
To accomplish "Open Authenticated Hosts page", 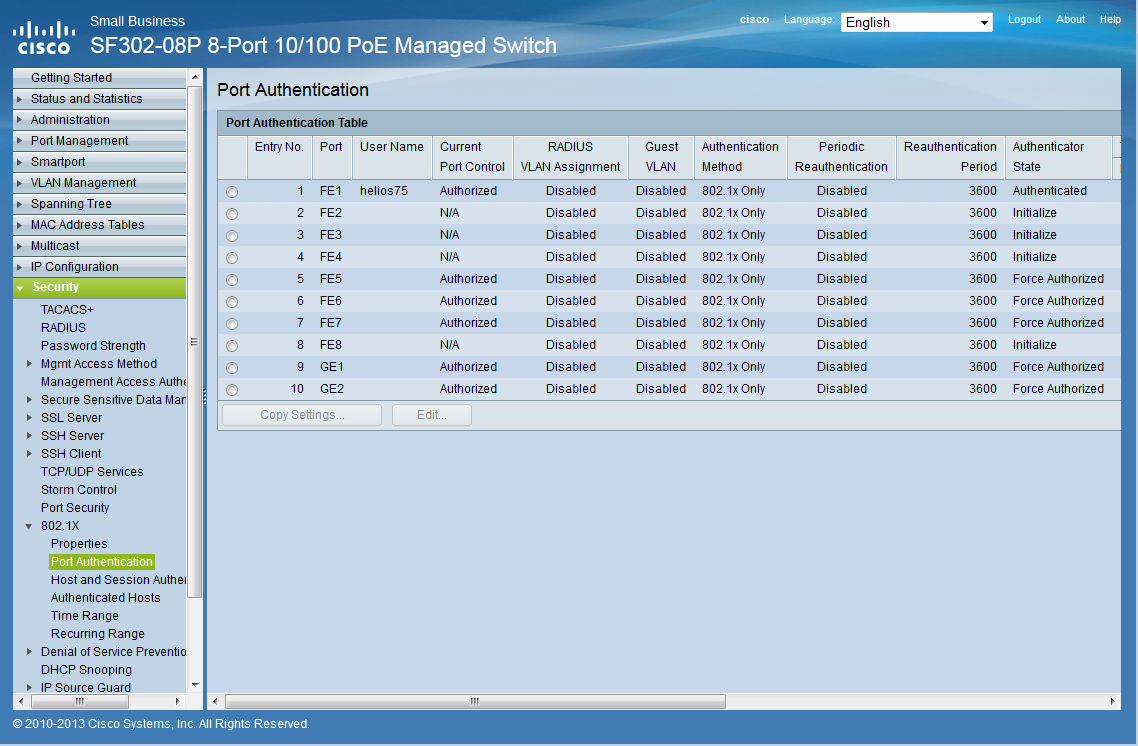I will coord(105,598).
